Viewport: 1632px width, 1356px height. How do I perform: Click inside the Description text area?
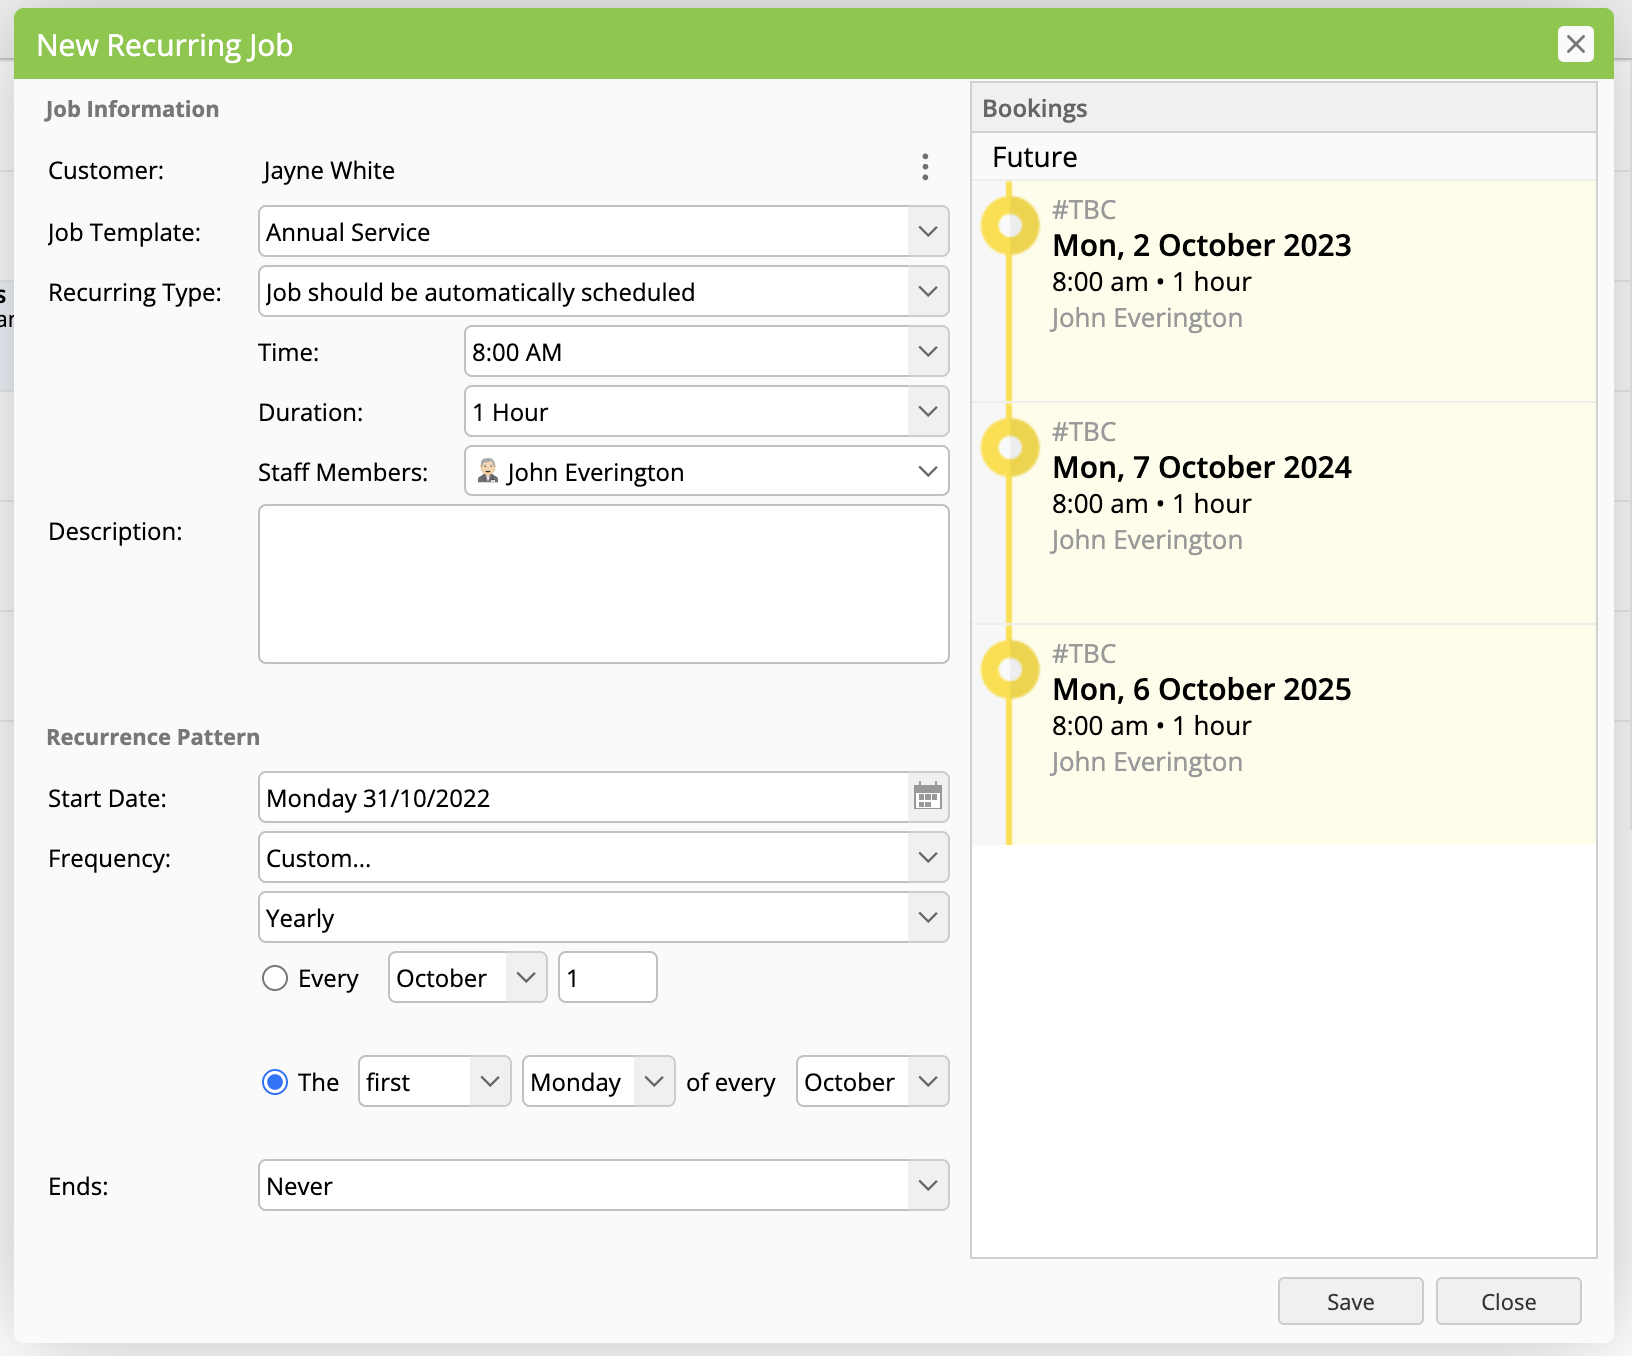603,584
